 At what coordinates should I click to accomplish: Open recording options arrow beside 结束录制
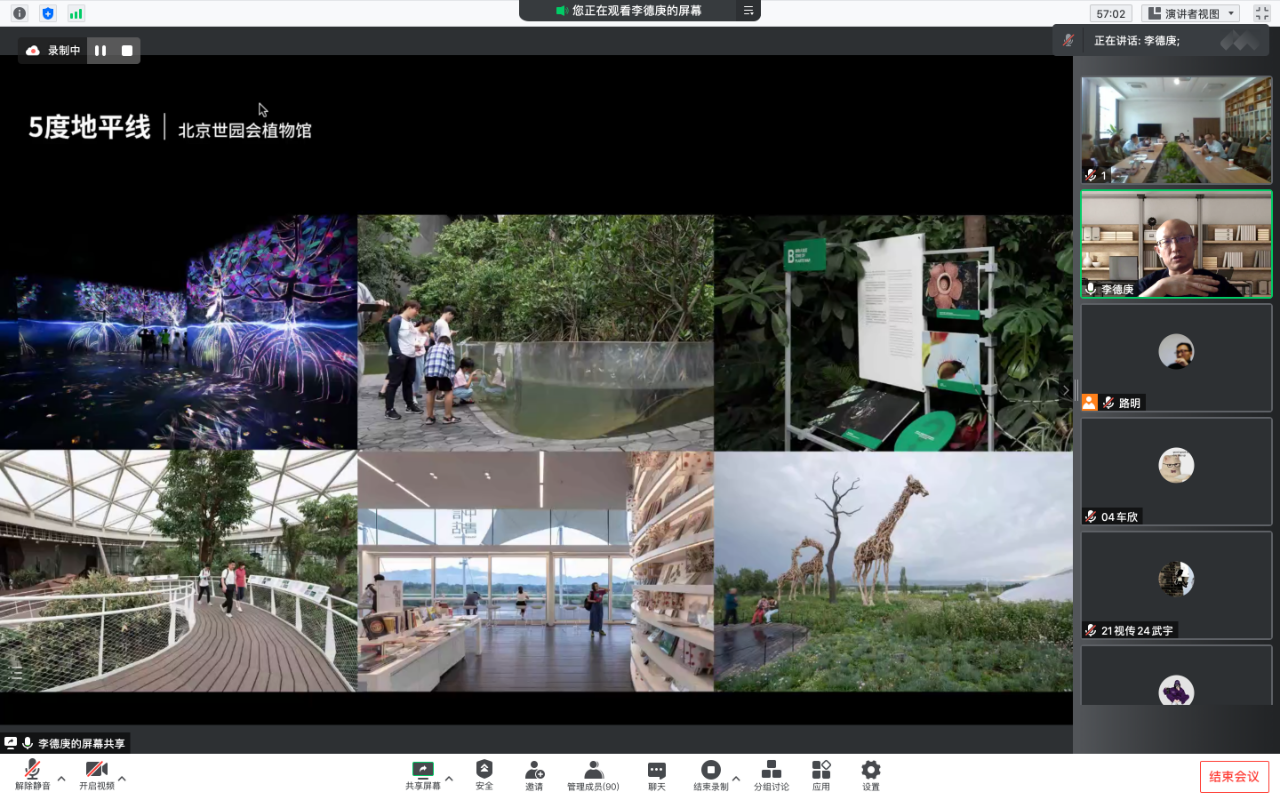736,778
